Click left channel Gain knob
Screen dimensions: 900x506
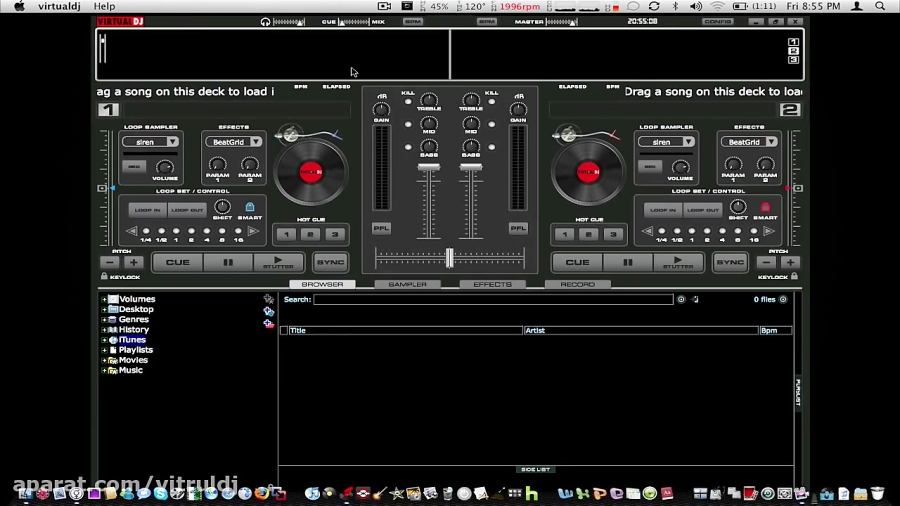click(x=382, y=109)
